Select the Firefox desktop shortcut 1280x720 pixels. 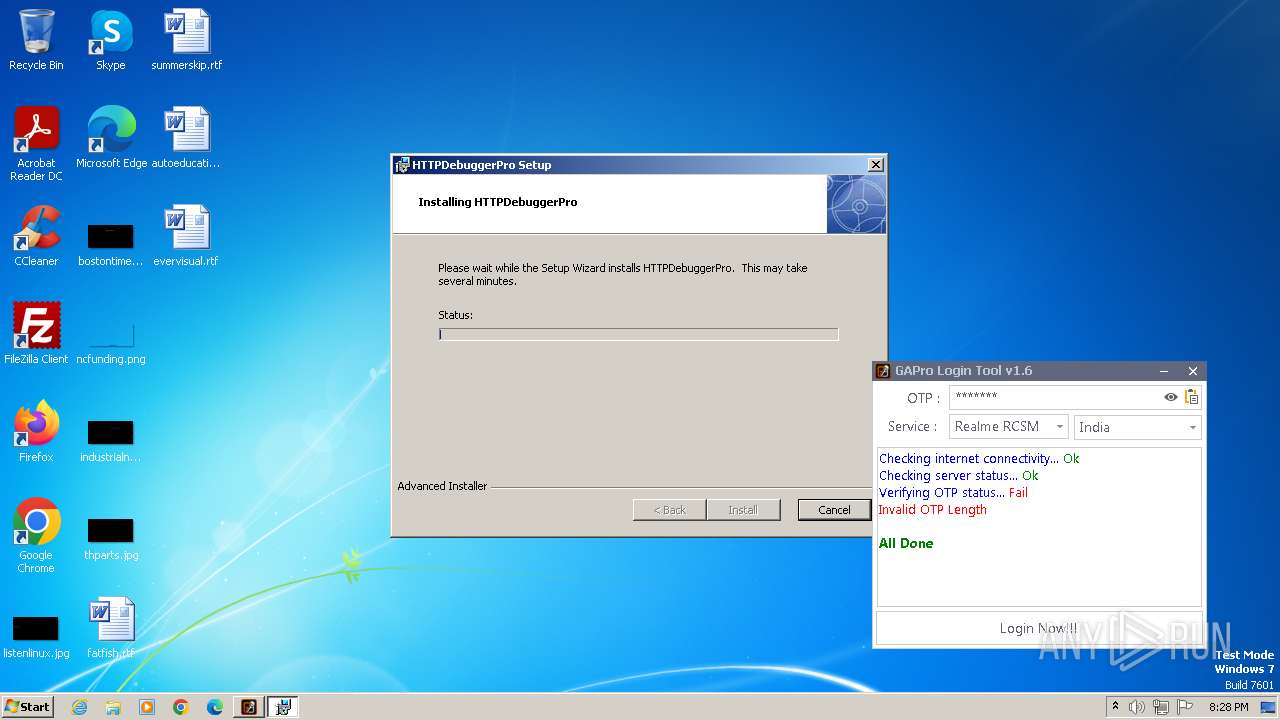coord(36,431)
